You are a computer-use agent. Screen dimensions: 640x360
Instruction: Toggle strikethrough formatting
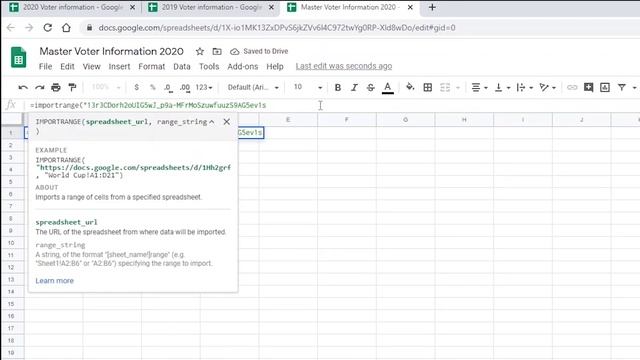(370, 87)
